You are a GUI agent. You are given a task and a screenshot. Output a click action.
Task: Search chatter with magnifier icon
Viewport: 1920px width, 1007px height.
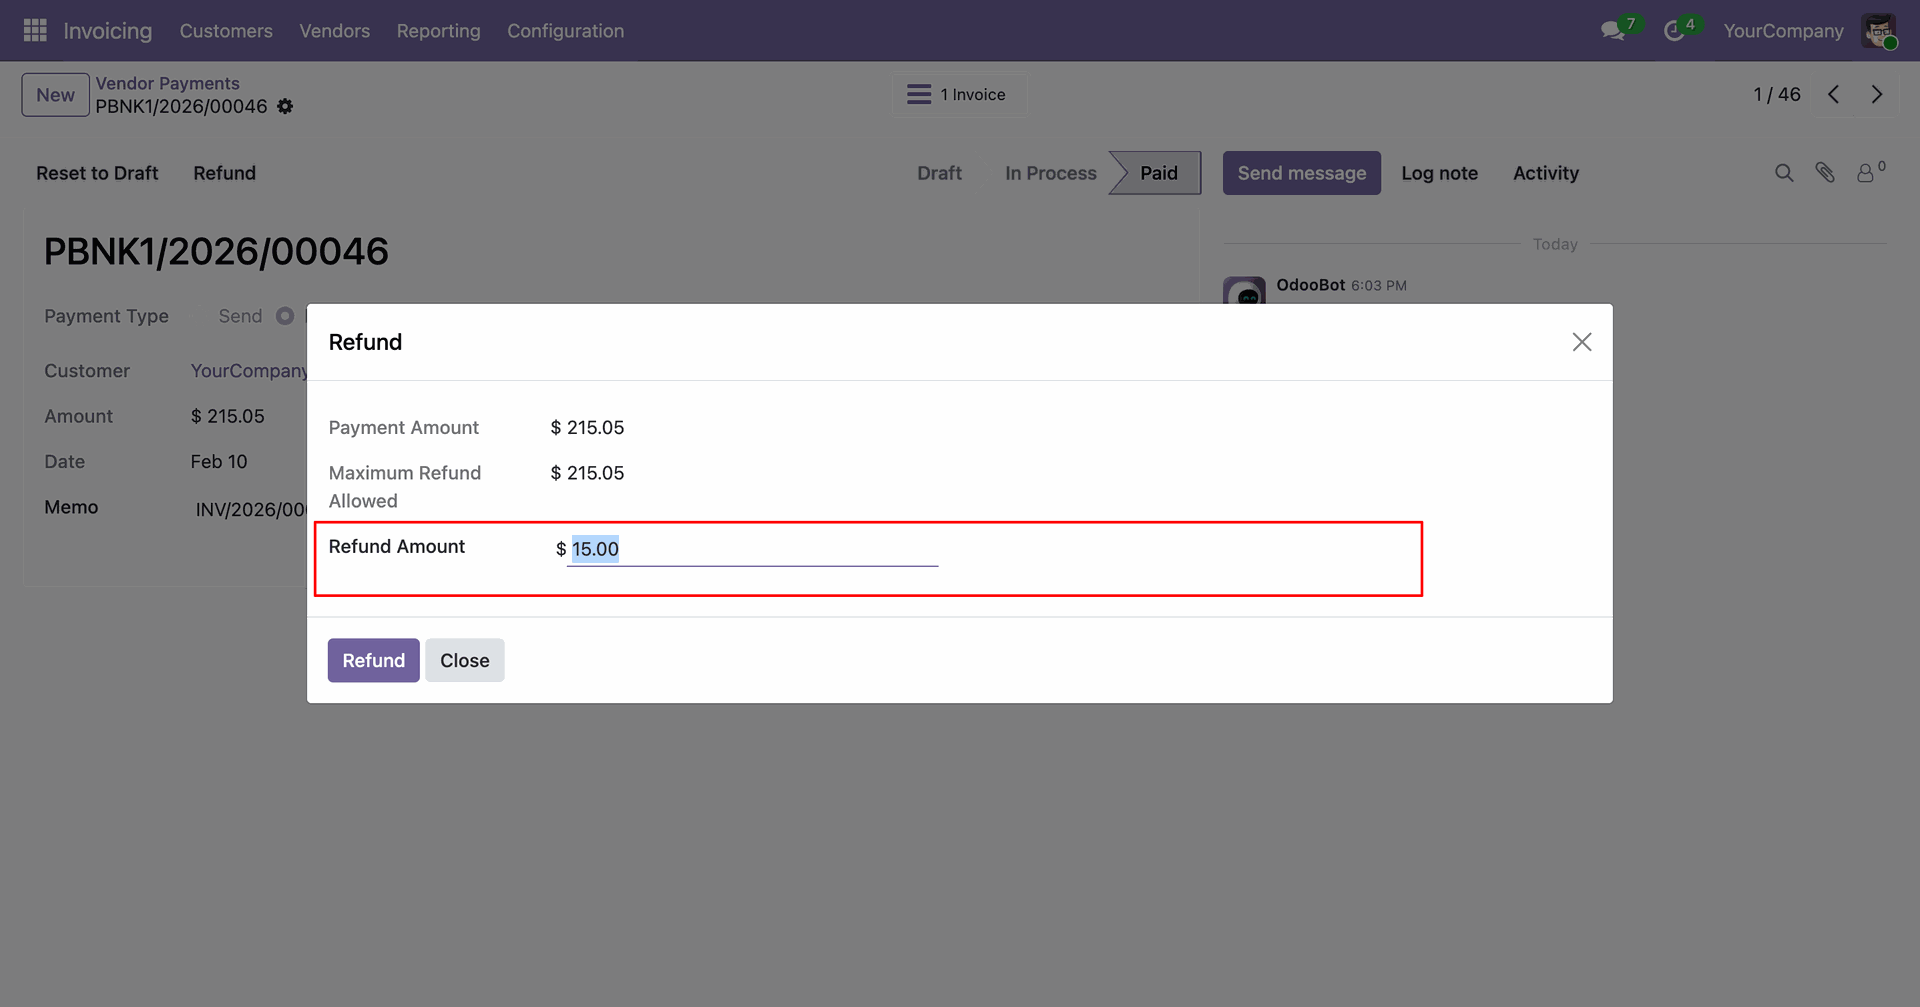1784,173
